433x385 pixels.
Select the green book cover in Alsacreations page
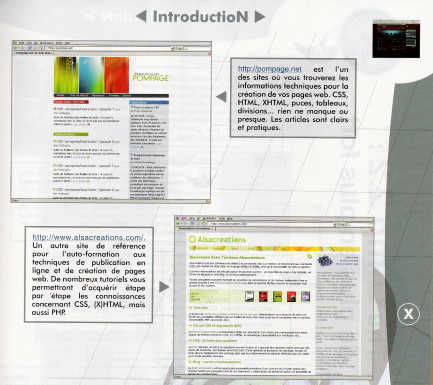click(x=277, y=296)
